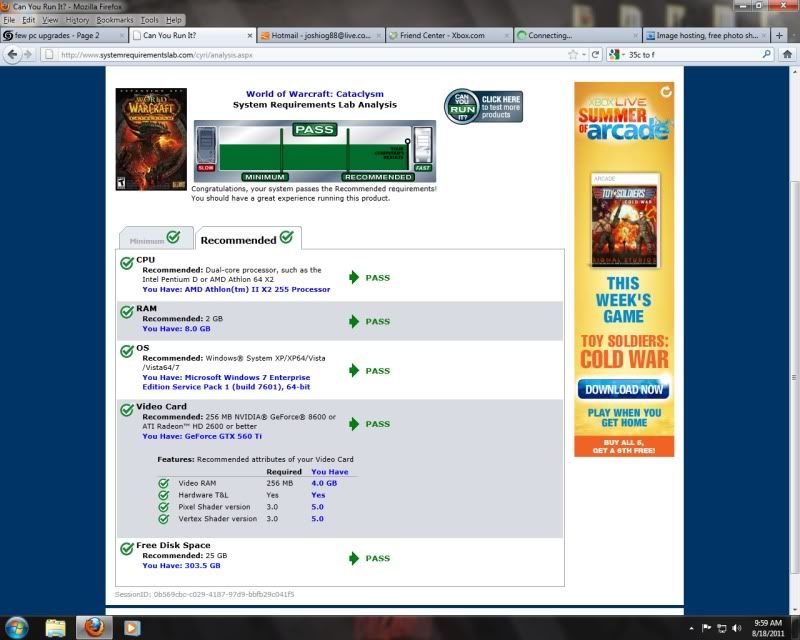Click the DOWNLOAD NOW ad button
800x640 pixels.
tap(623, 389)
